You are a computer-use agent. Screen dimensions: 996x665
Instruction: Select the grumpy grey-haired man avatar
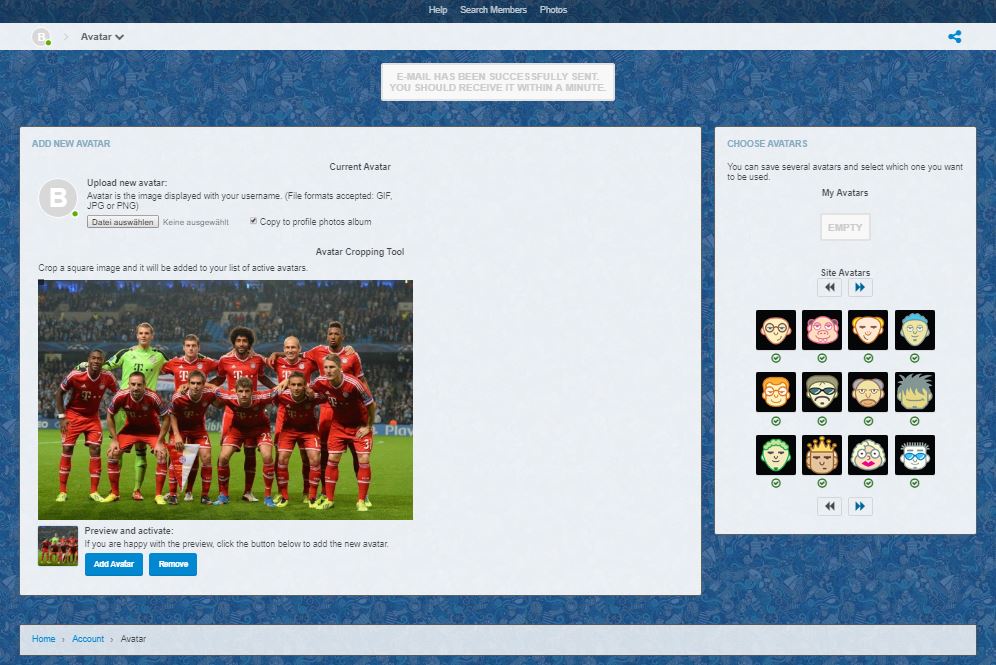coord(868,392)
